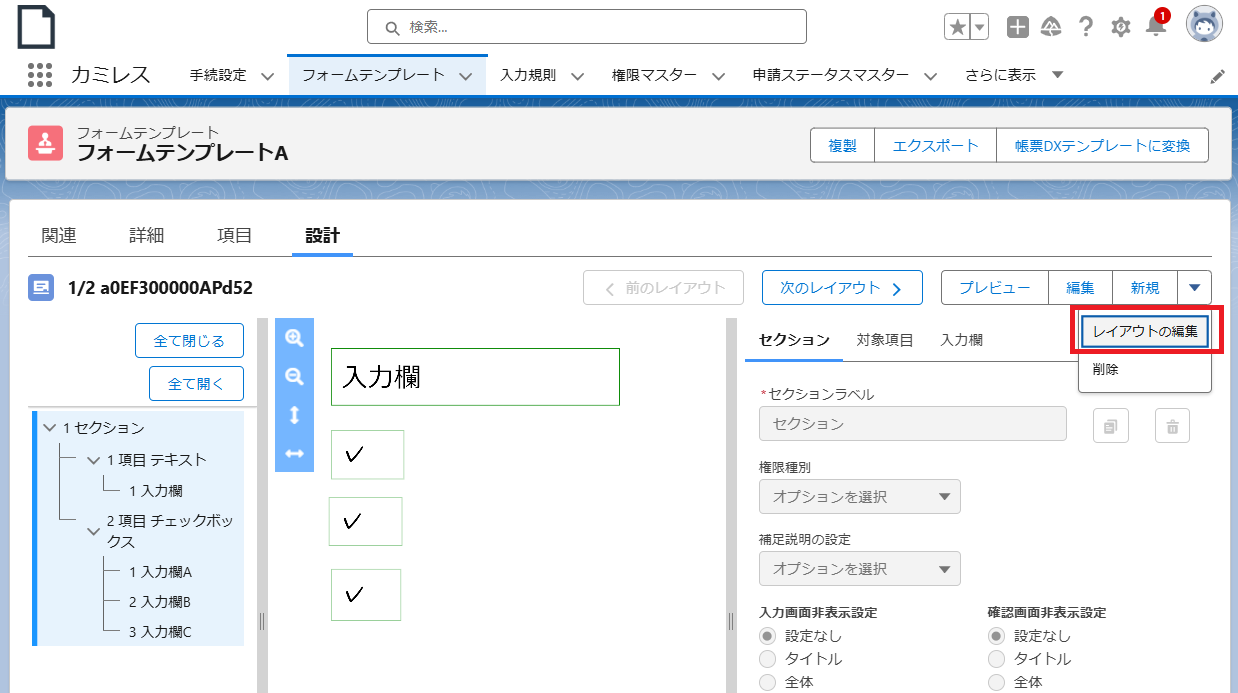
Task: Open the 補足説明の設定 dropdown
Action: [859, 569]
